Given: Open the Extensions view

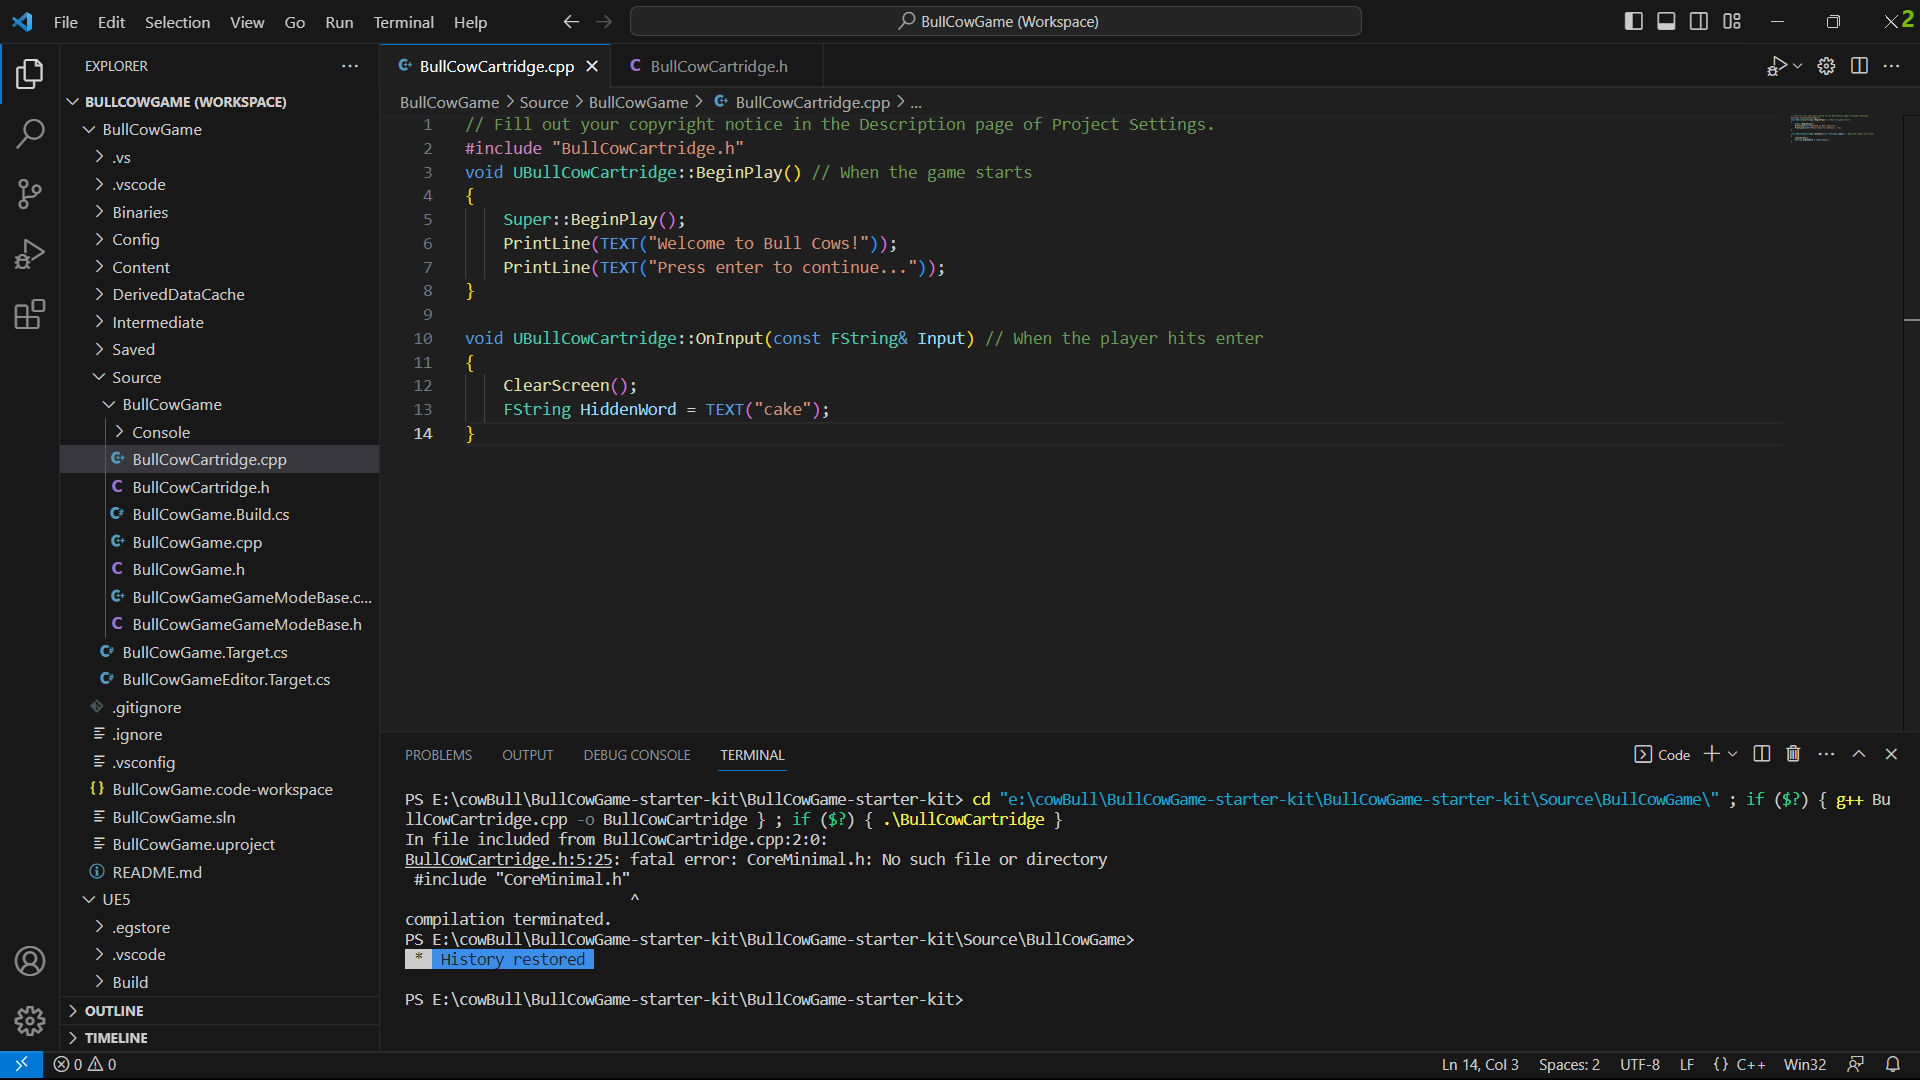Looking at the screenshot, I should [x=30, y=314].
